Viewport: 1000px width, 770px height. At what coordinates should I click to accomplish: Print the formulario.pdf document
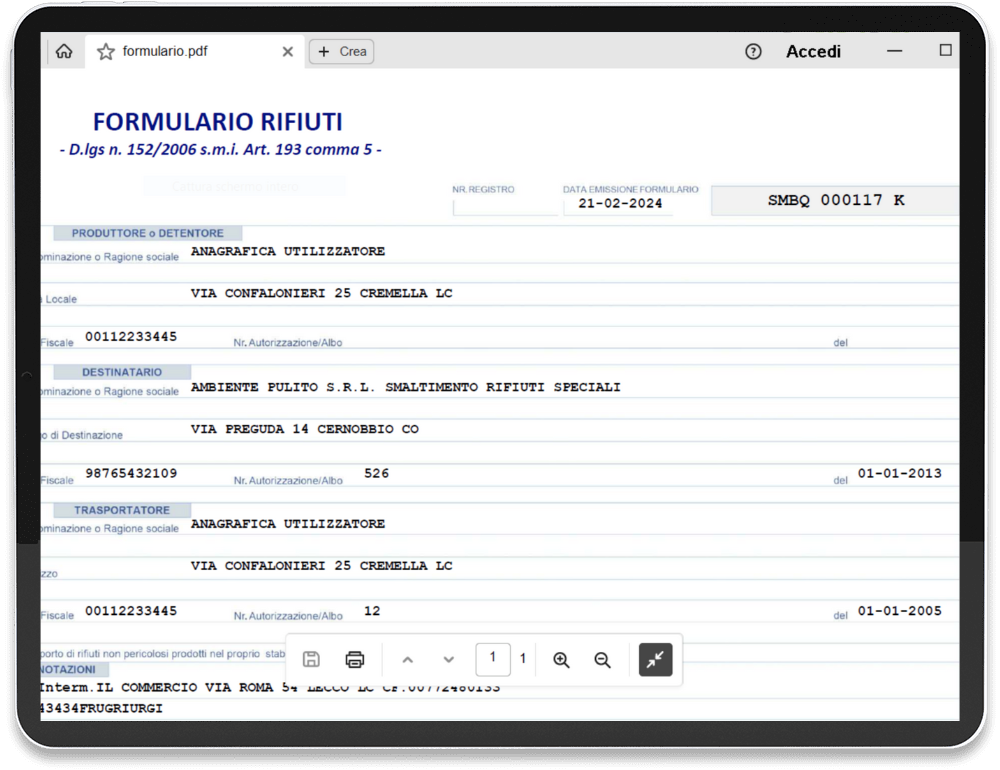tap(355, 658)
